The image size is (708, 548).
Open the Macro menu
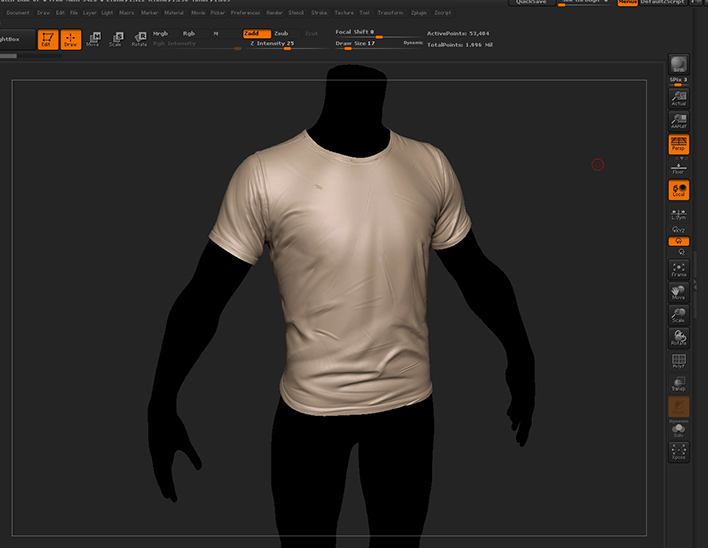pyautogui.click(x=126, y=13)
